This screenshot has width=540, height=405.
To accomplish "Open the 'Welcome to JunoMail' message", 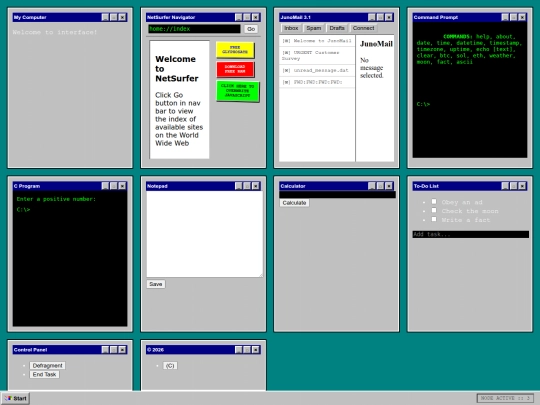I will point(317,41).
